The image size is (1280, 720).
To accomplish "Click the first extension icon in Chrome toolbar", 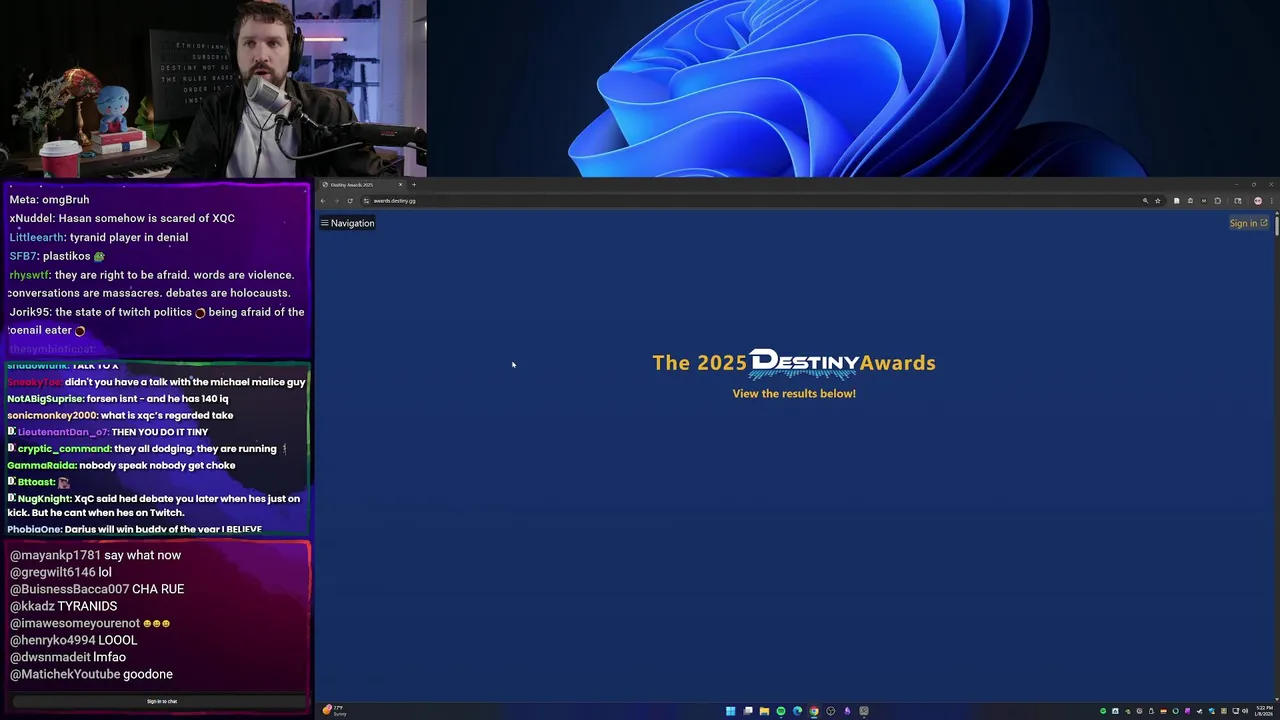I will click(x=1177, y=201).
